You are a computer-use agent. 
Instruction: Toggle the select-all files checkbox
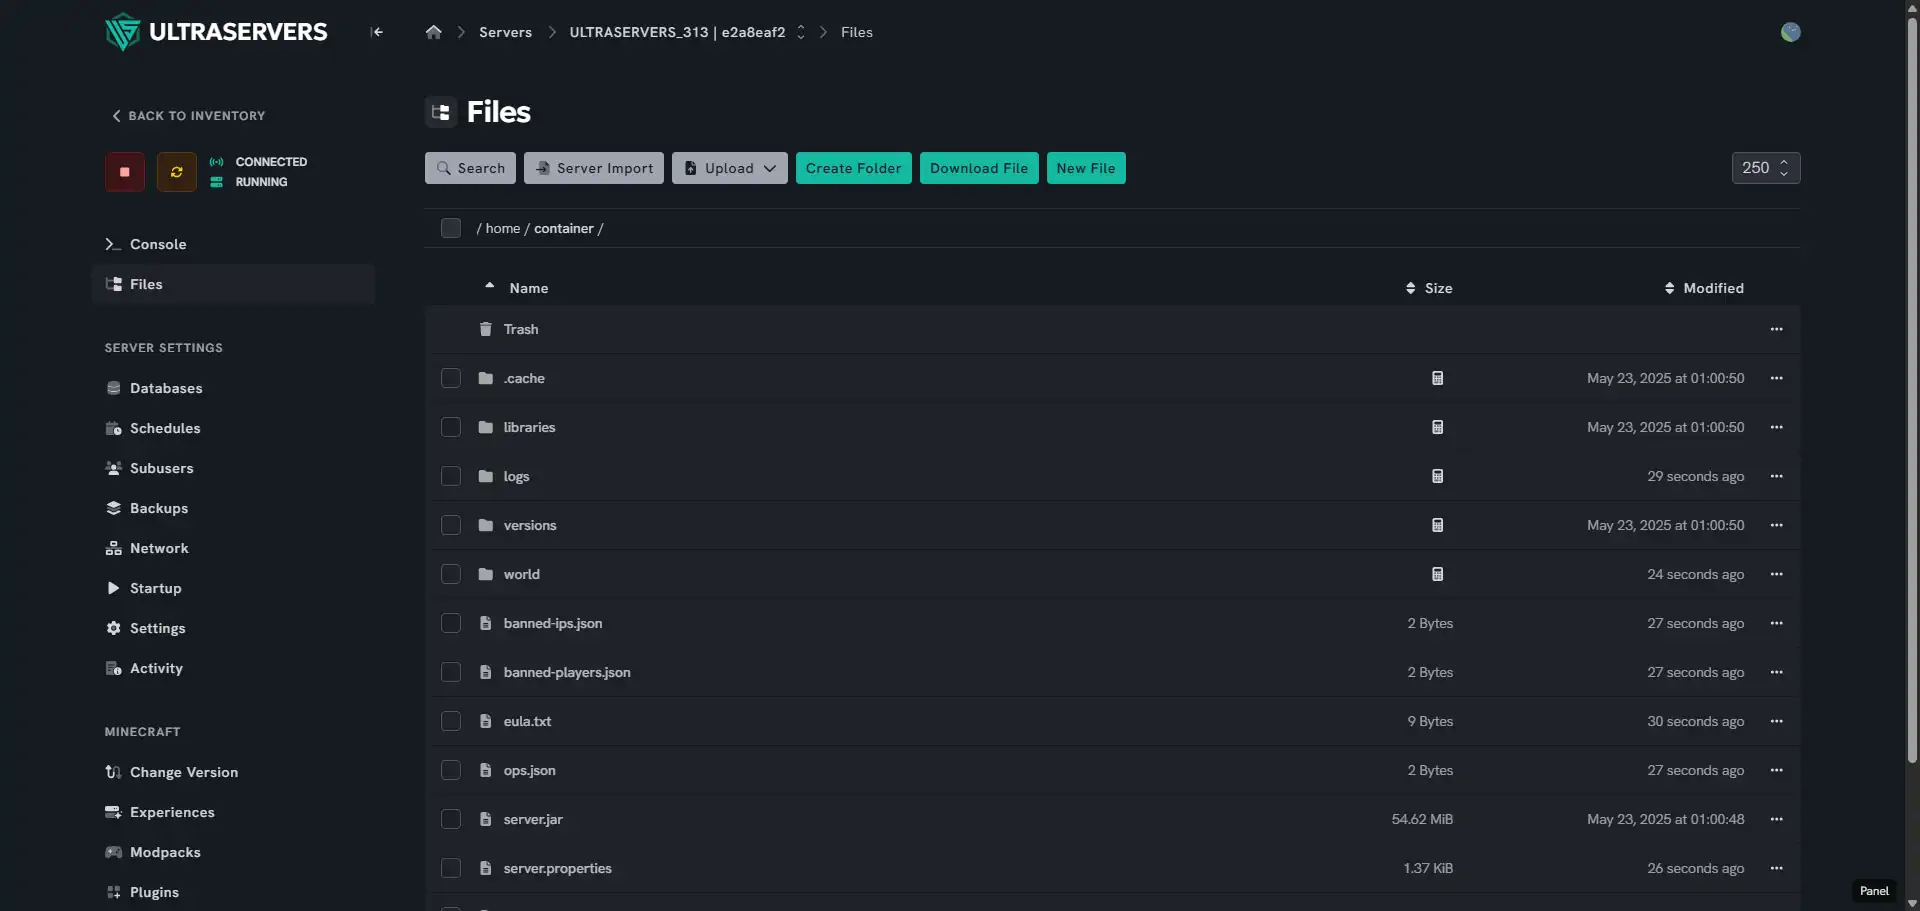[451, 228]
